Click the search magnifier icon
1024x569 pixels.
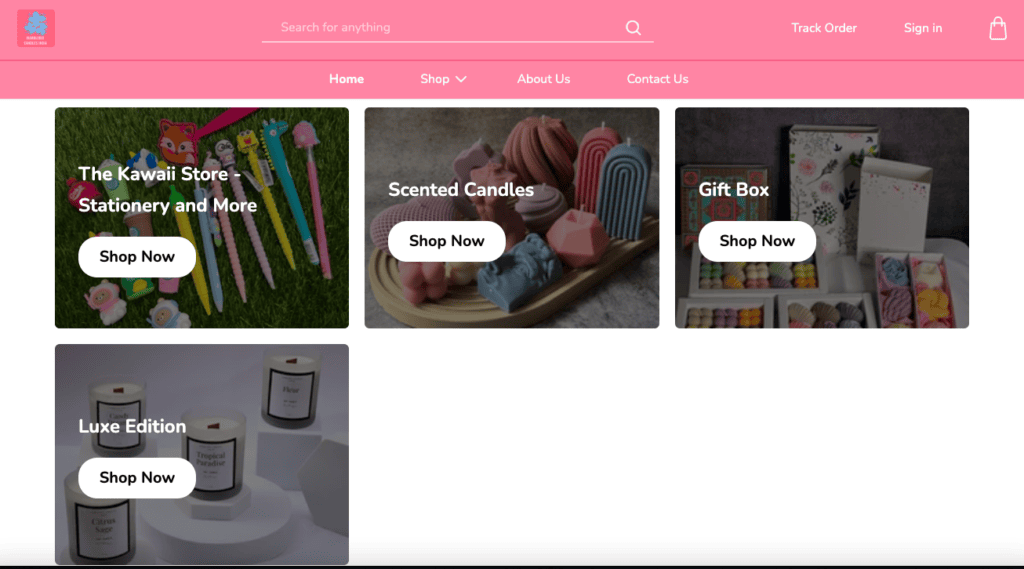pyautogui.click(x=633, y=27)
